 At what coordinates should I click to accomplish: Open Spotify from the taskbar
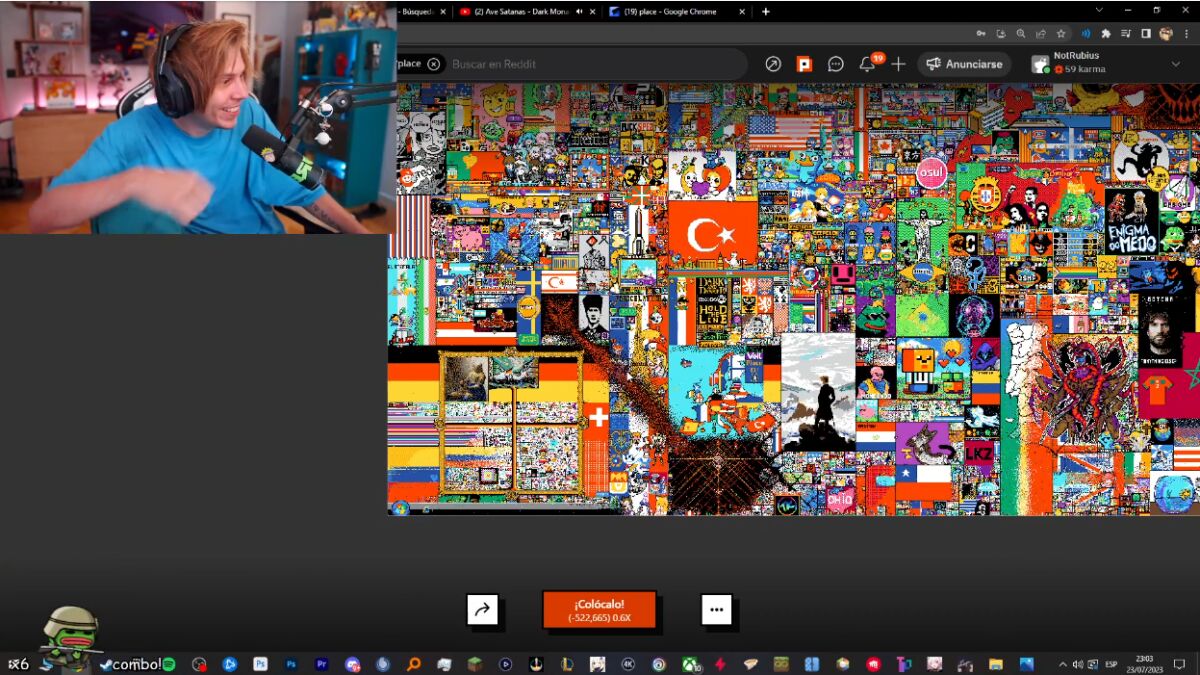click(x=169, y=664)
